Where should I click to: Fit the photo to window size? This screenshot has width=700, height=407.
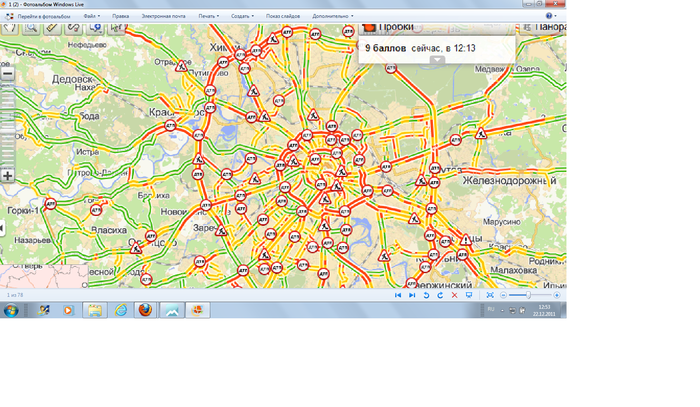[x=490, y=295]
